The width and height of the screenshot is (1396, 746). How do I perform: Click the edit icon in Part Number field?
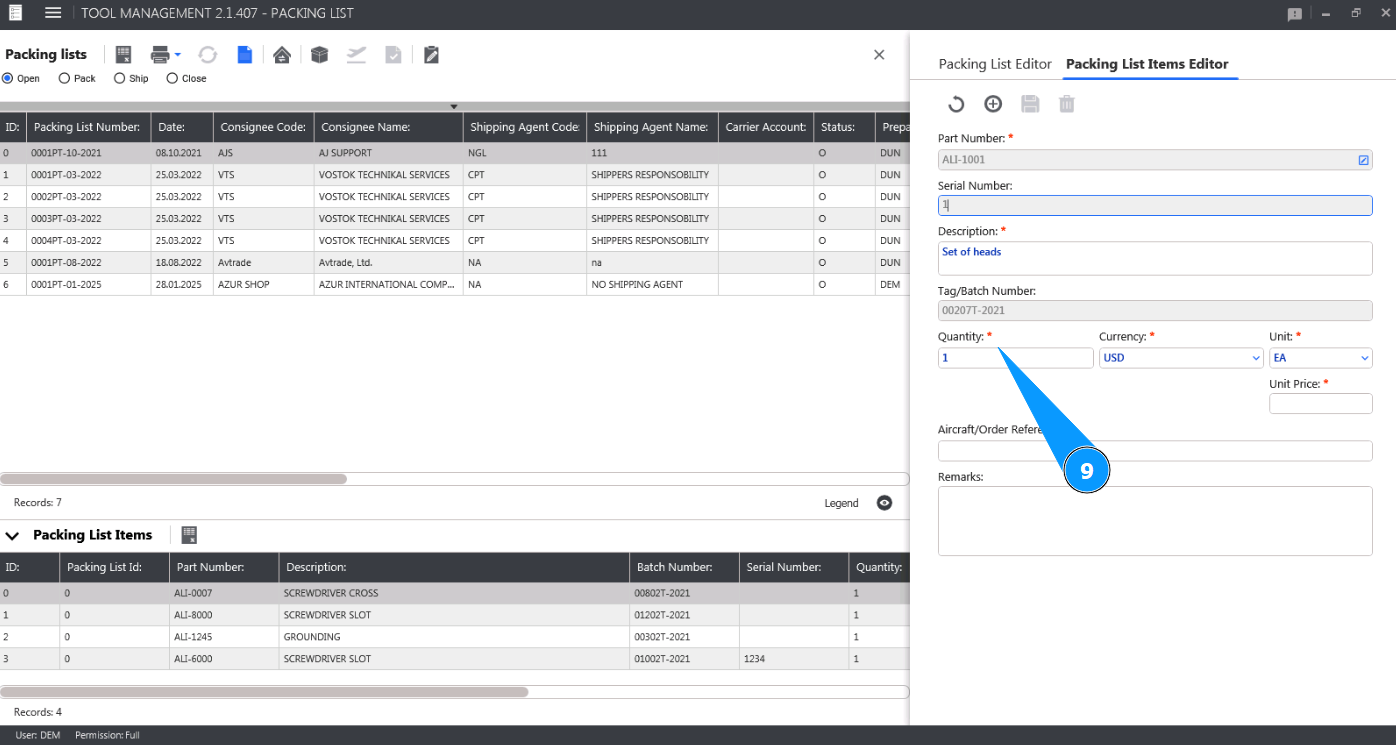point(1363,160)
